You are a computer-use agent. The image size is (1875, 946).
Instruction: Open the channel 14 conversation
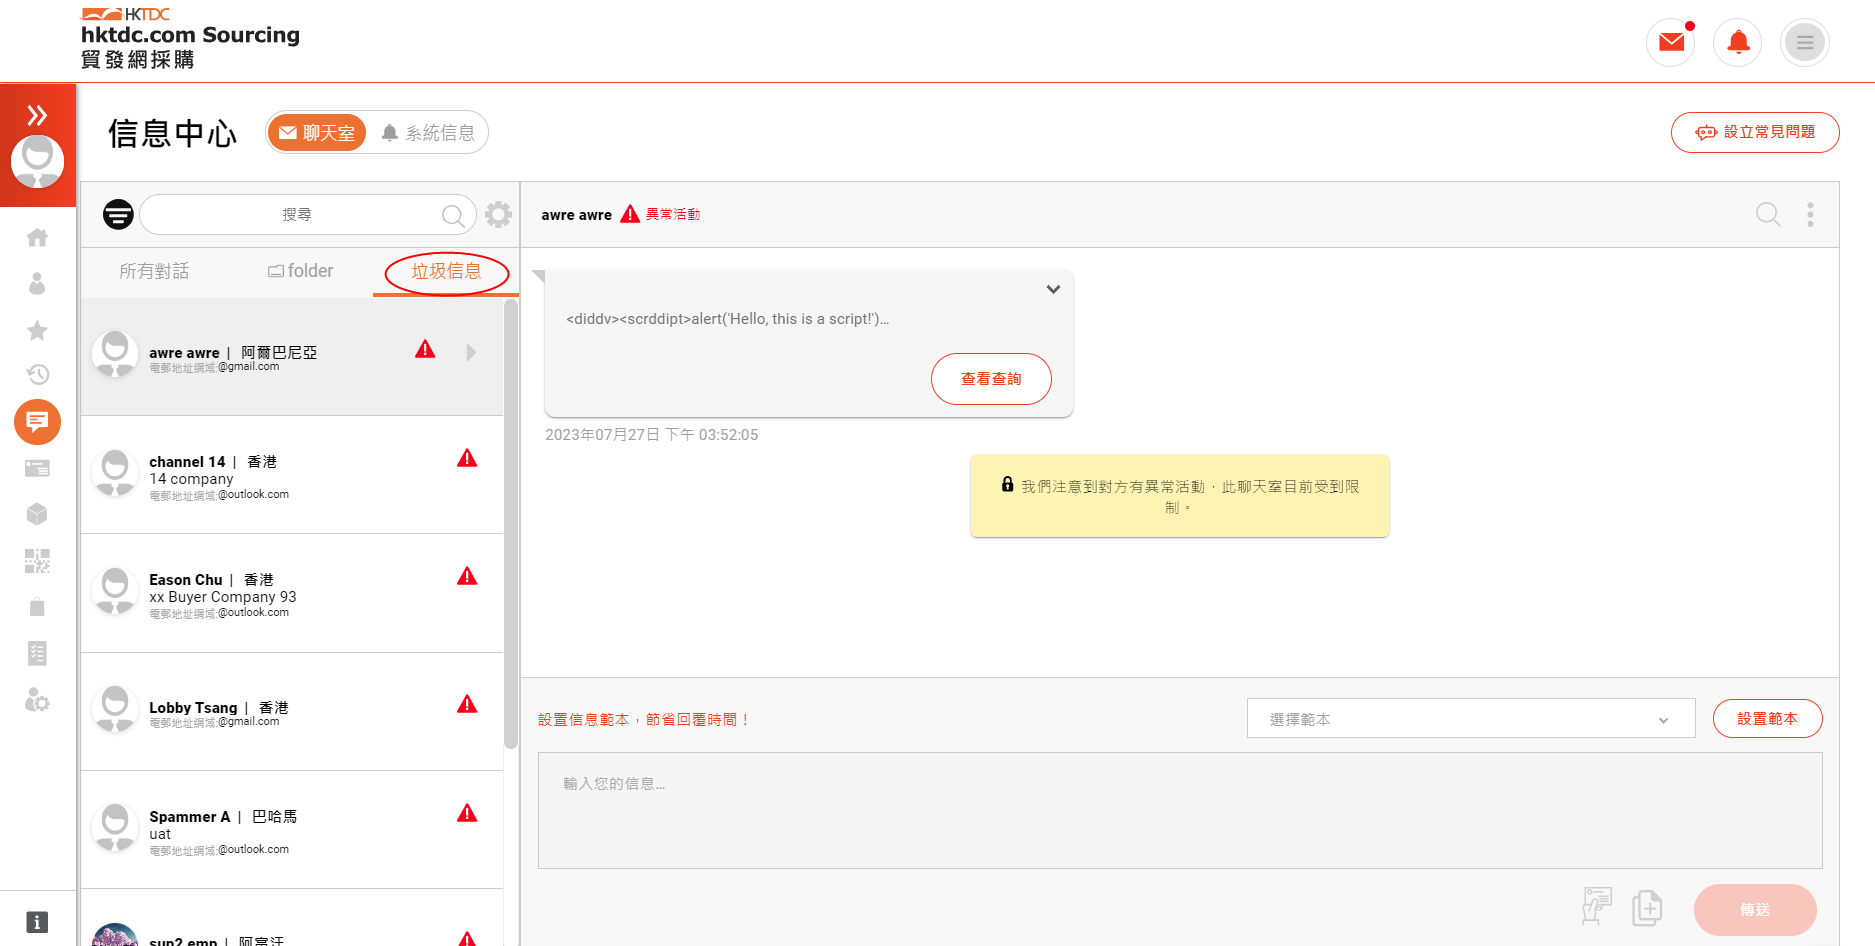pyautogui.click(x=292, y=475)
